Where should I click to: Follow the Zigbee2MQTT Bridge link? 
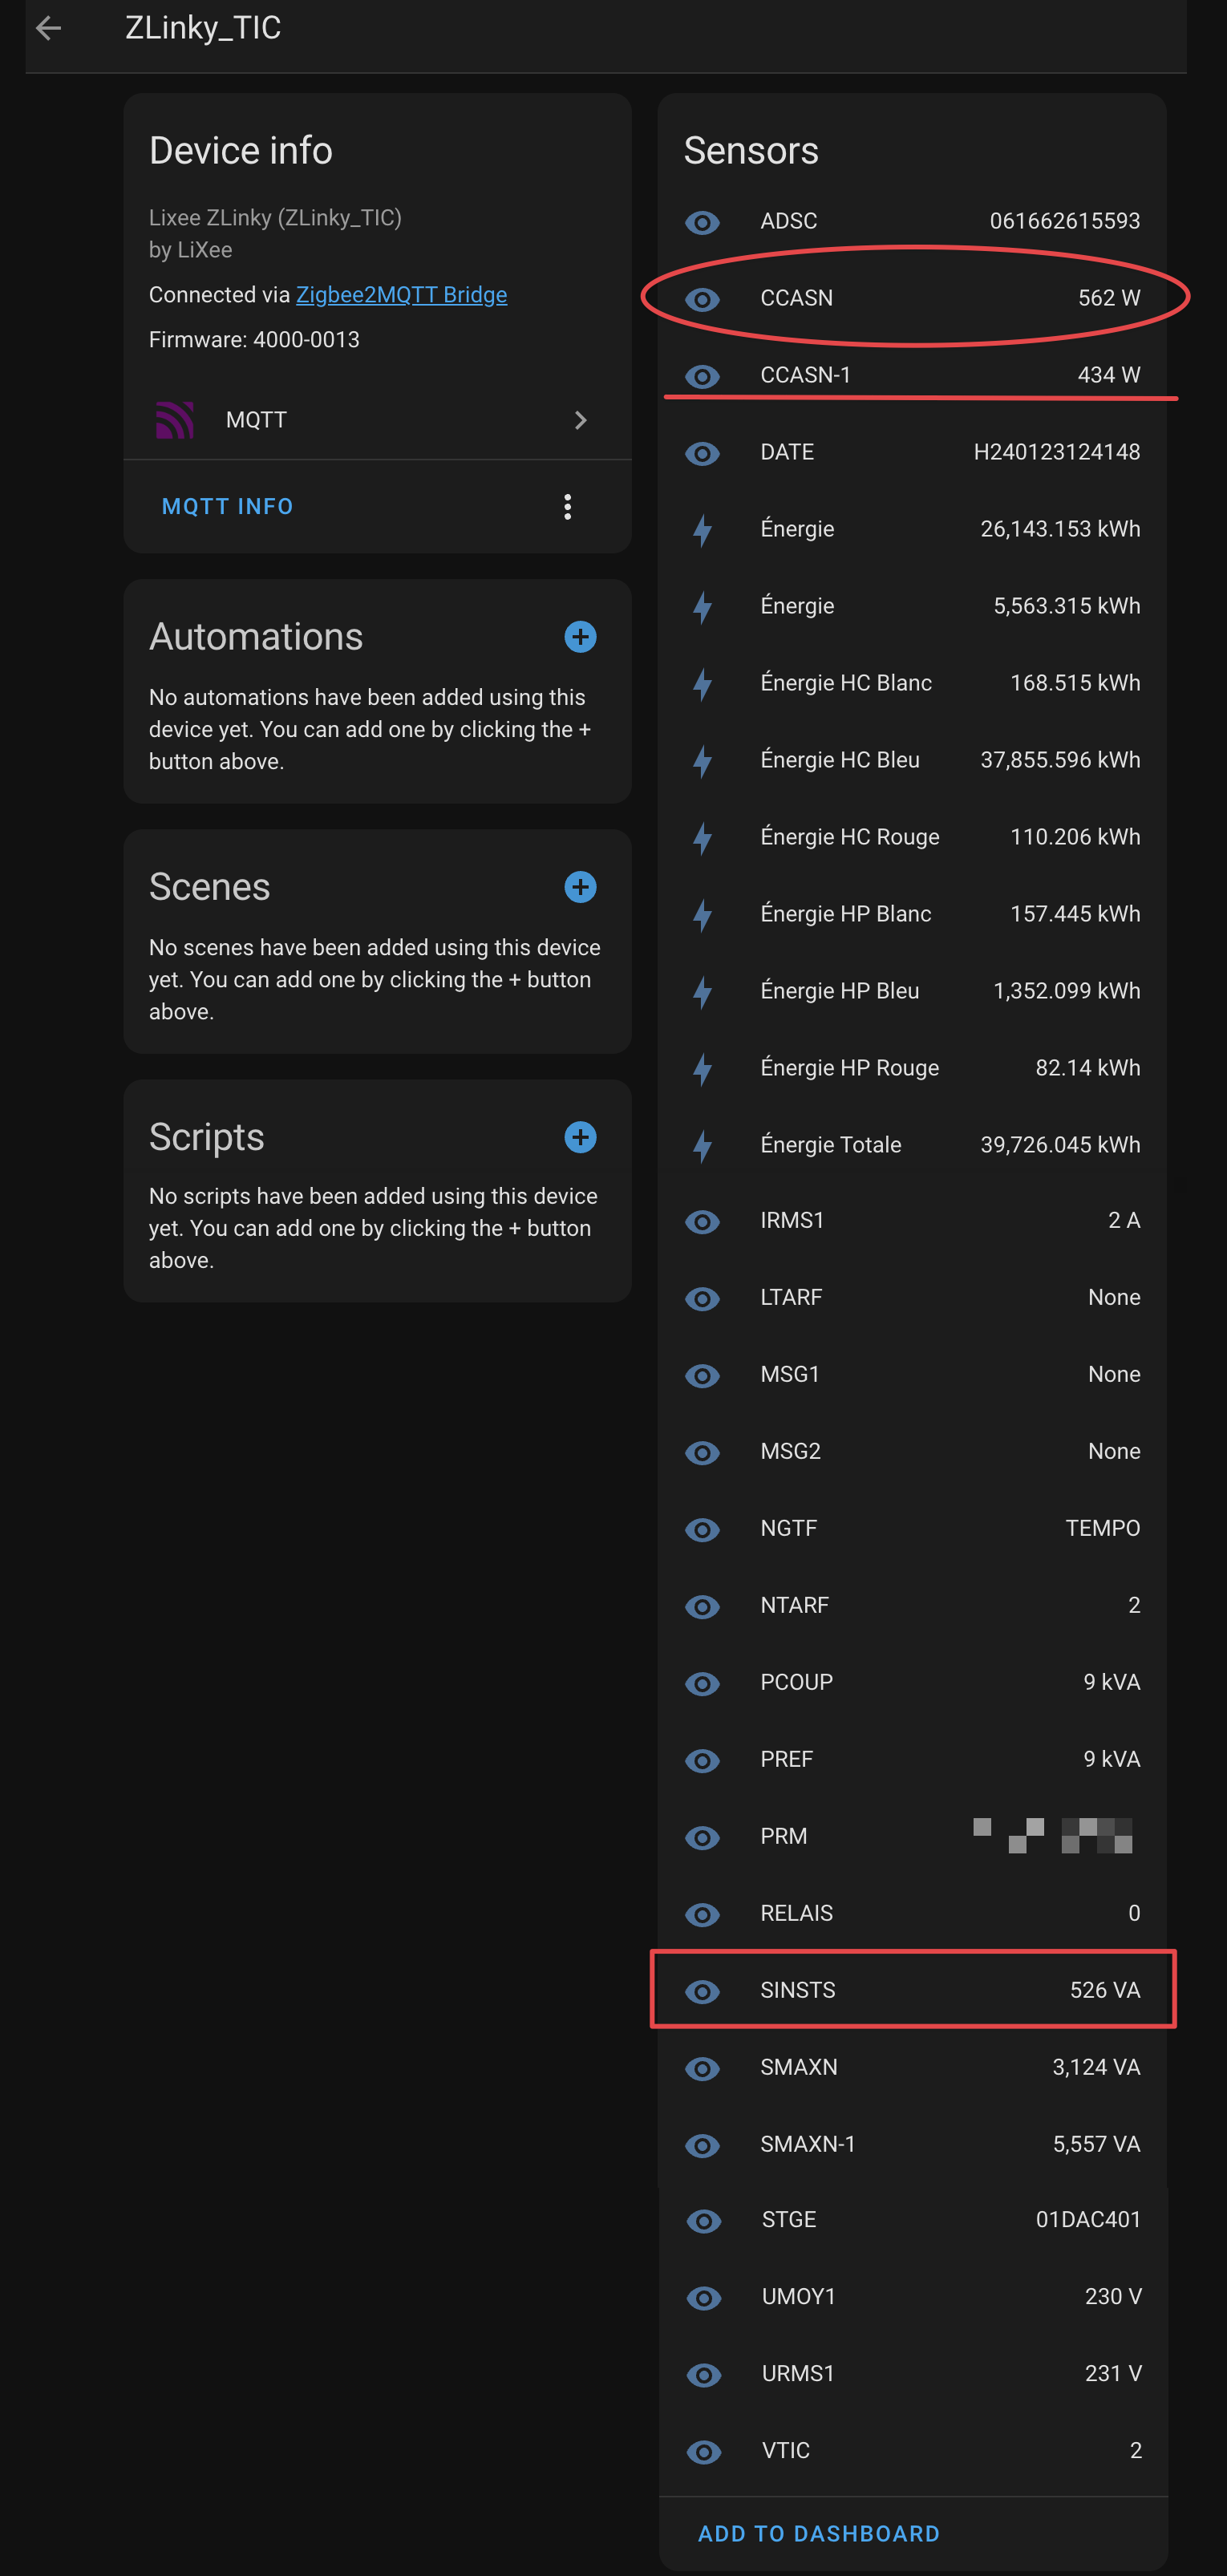click(x=401, y=295)
